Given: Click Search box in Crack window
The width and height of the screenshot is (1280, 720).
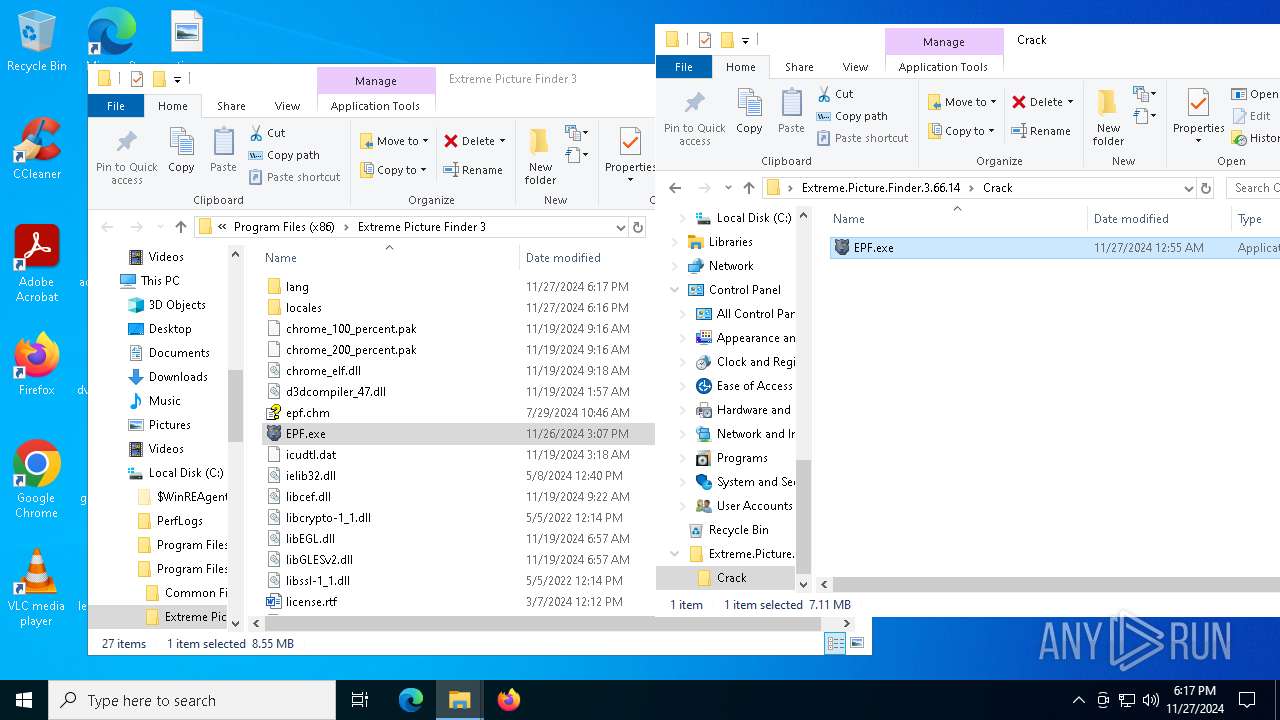Looking at the screenshot, I should pyautogui.click(x=1253, y=188).
